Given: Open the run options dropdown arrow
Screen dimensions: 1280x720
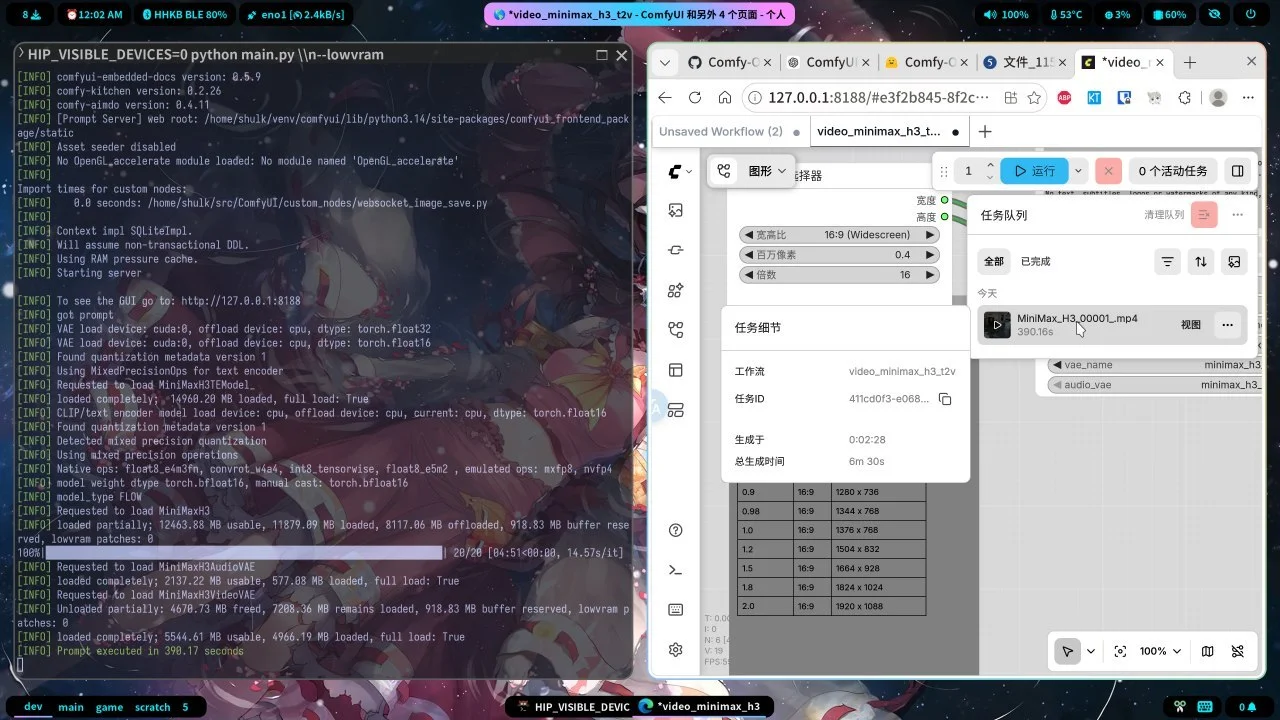Looking at the screenshot, I should pyautogui.click(x=1078, y=171).
